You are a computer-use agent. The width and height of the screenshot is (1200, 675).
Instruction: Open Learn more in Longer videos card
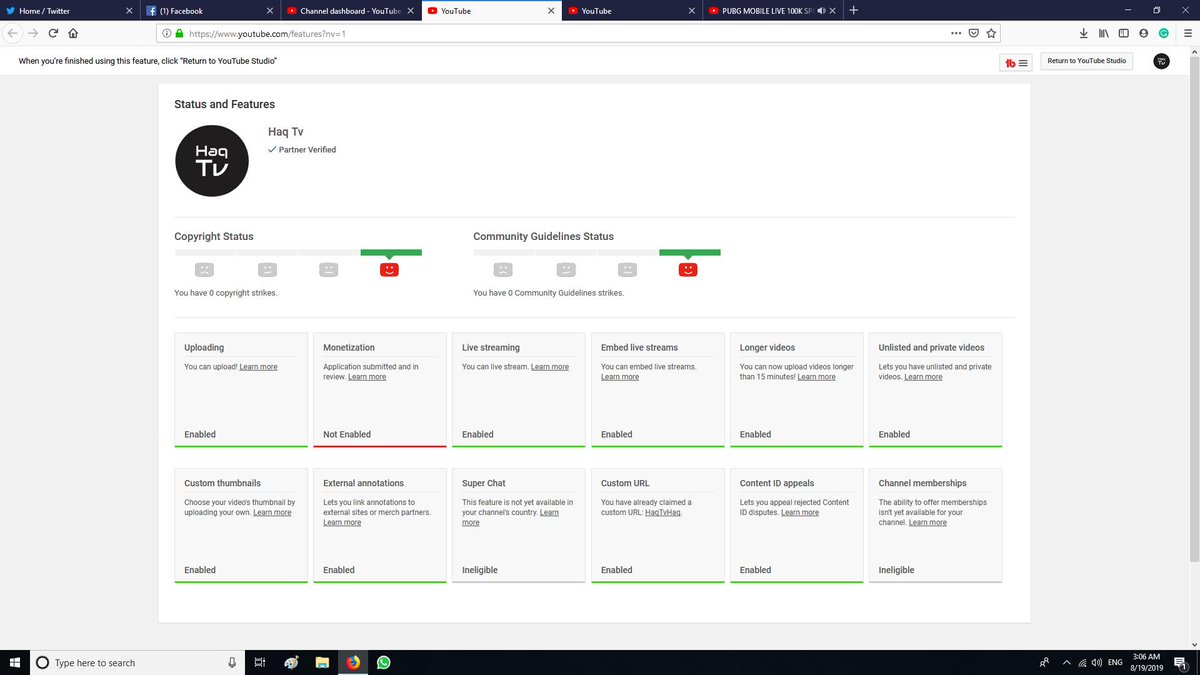(816, 377)
